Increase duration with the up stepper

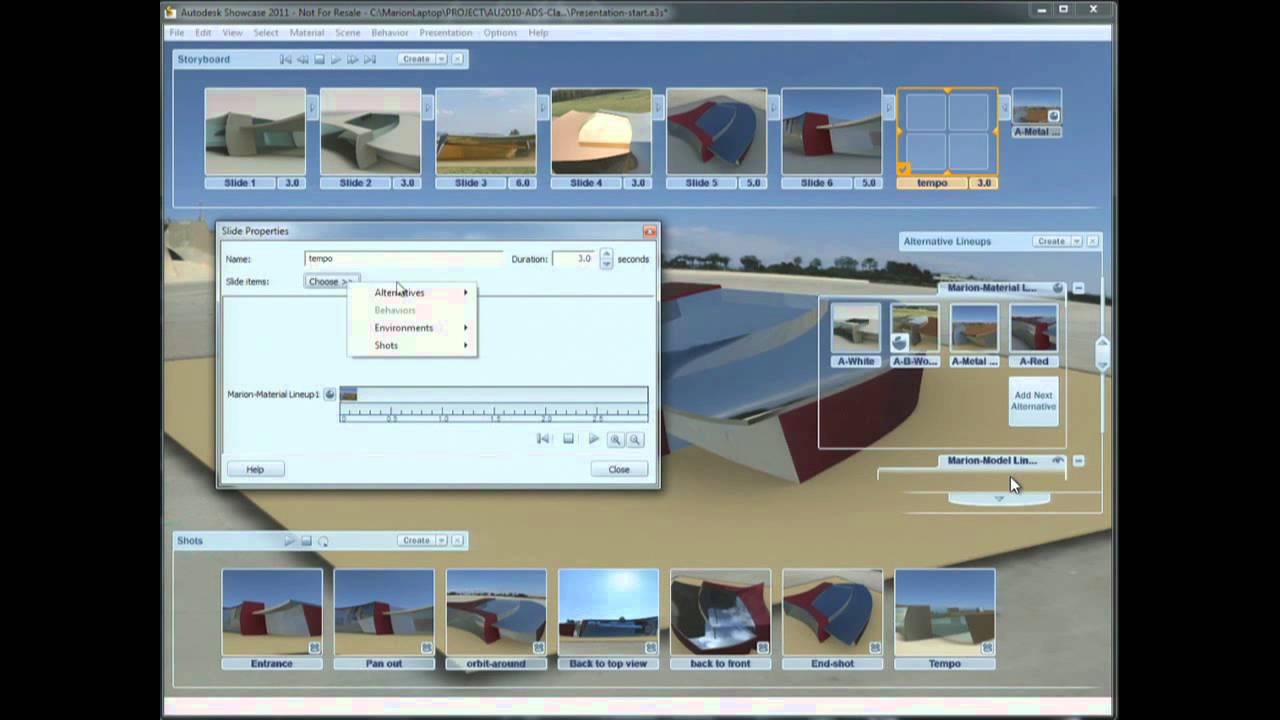(x=606, y=254)
